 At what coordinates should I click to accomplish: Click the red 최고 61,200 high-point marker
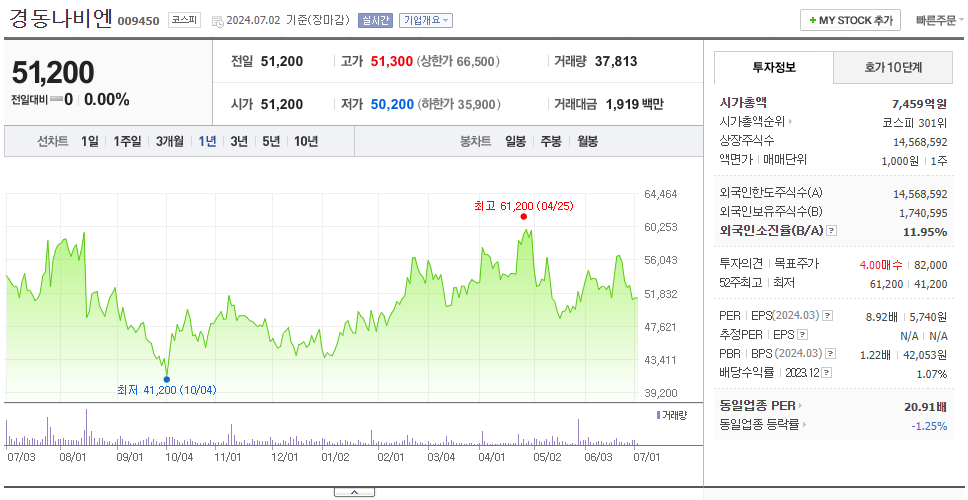click(x=524, y=217)
